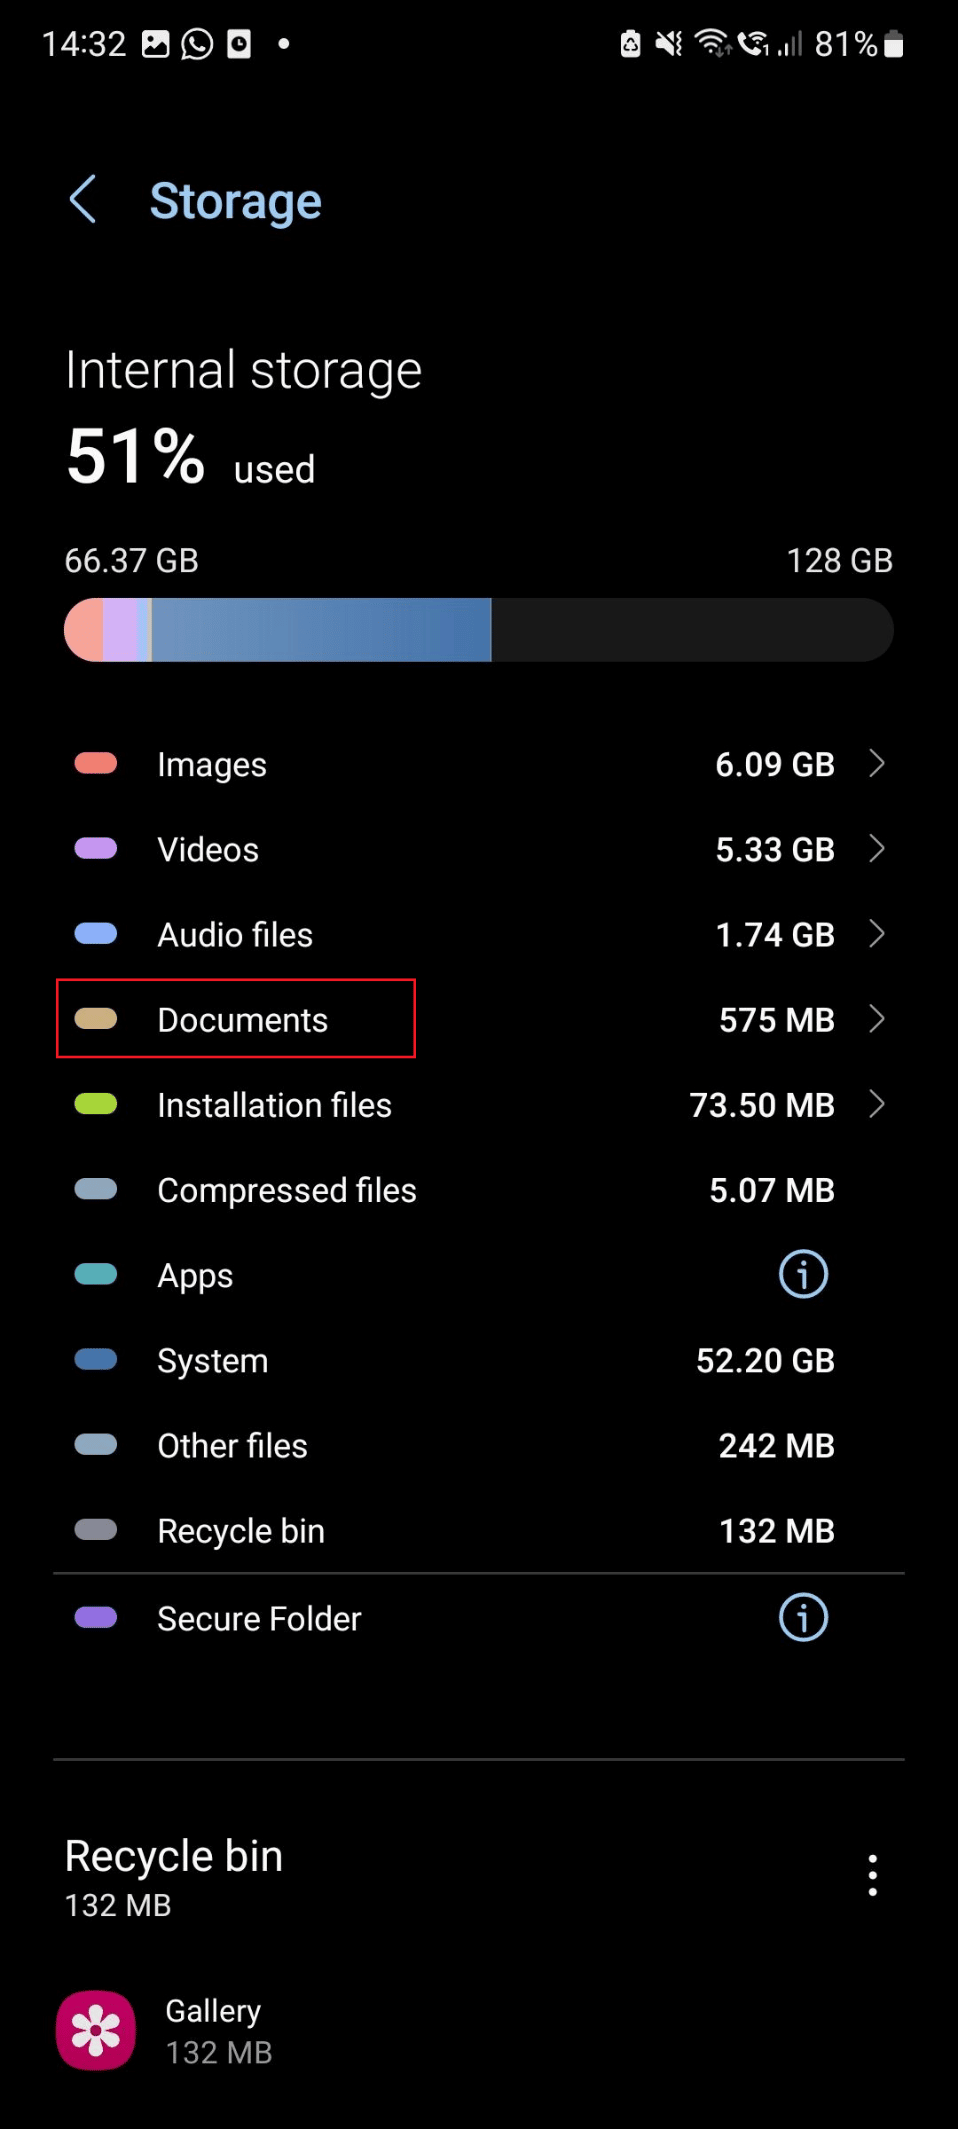Select the Documents category icon
This screenshot has width=958, height=2129.
[x=96, y=1019]
